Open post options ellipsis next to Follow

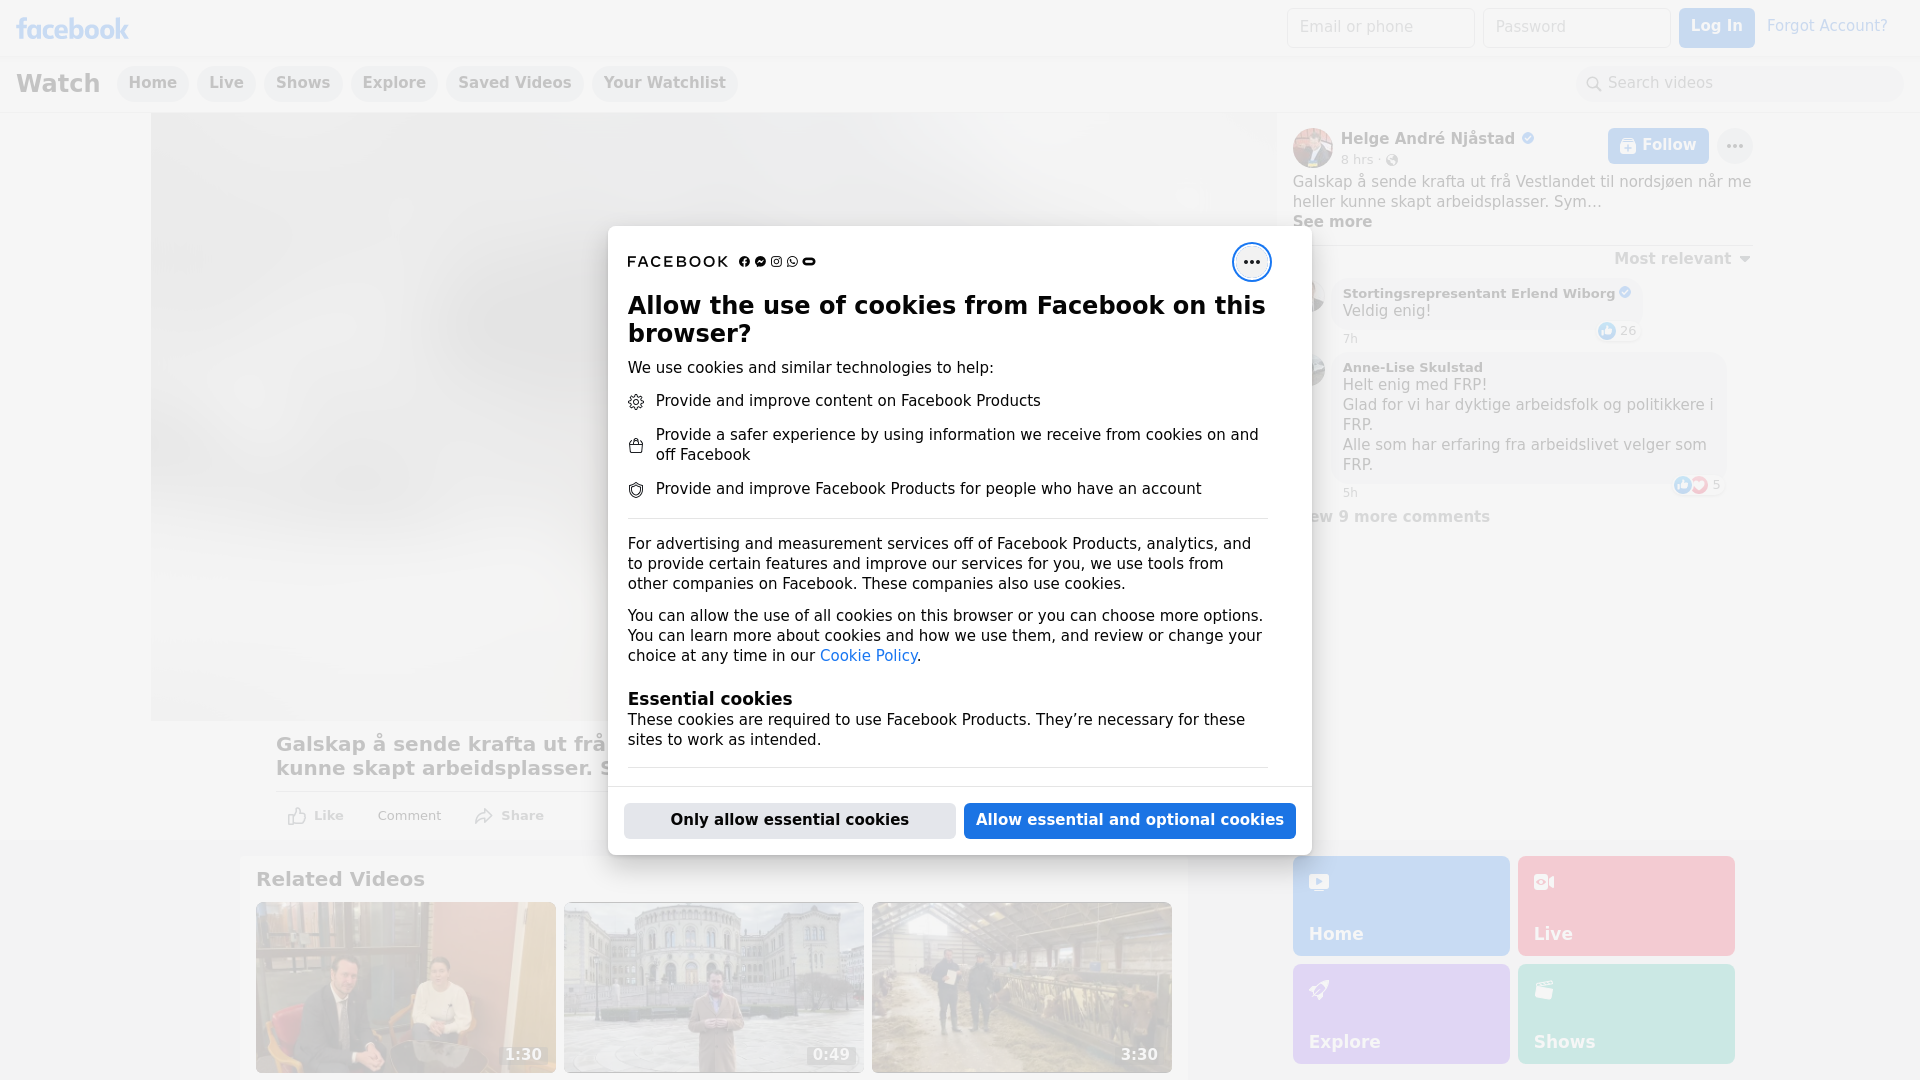(1734, 146)
